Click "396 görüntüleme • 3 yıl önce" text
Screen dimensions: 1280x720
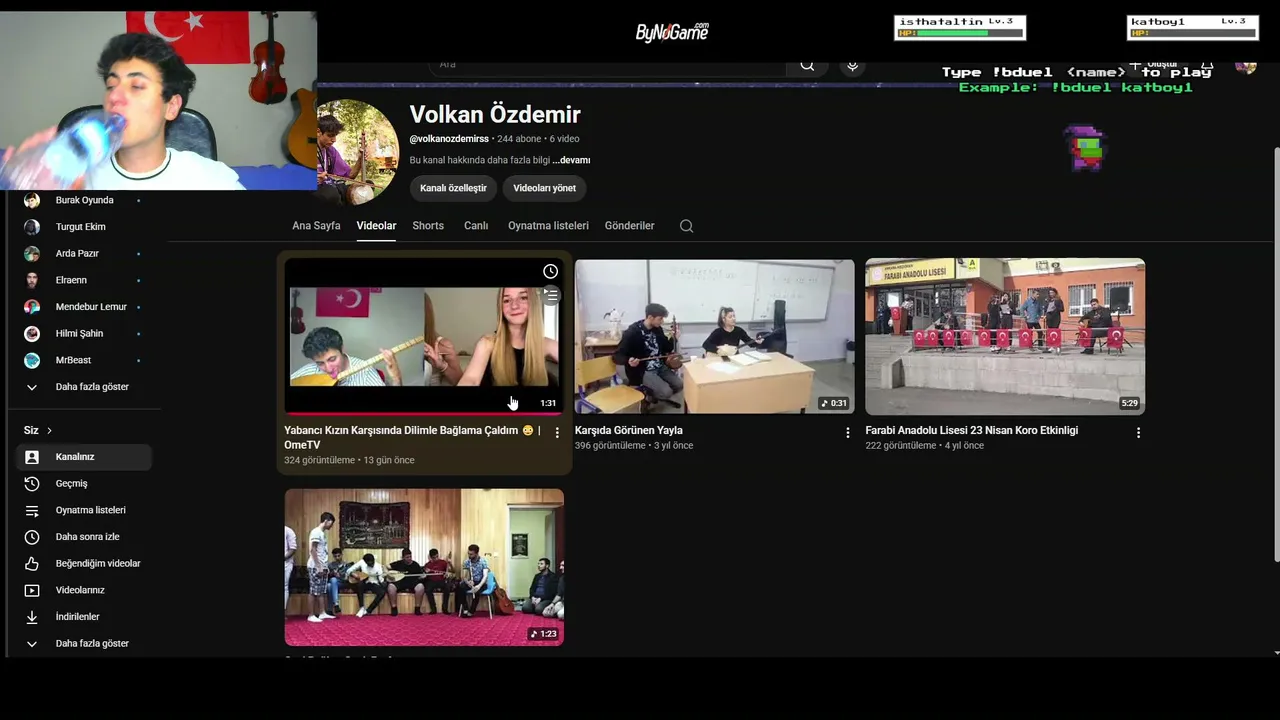(634, 446)
